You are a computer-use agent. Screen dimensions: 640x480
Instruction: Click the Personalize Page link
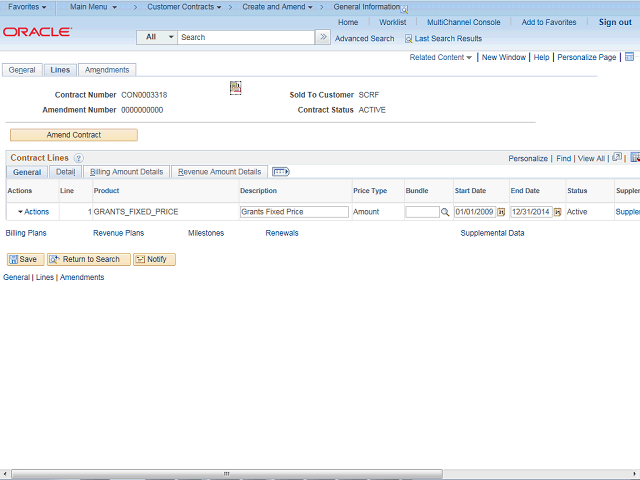coord(587,58)
